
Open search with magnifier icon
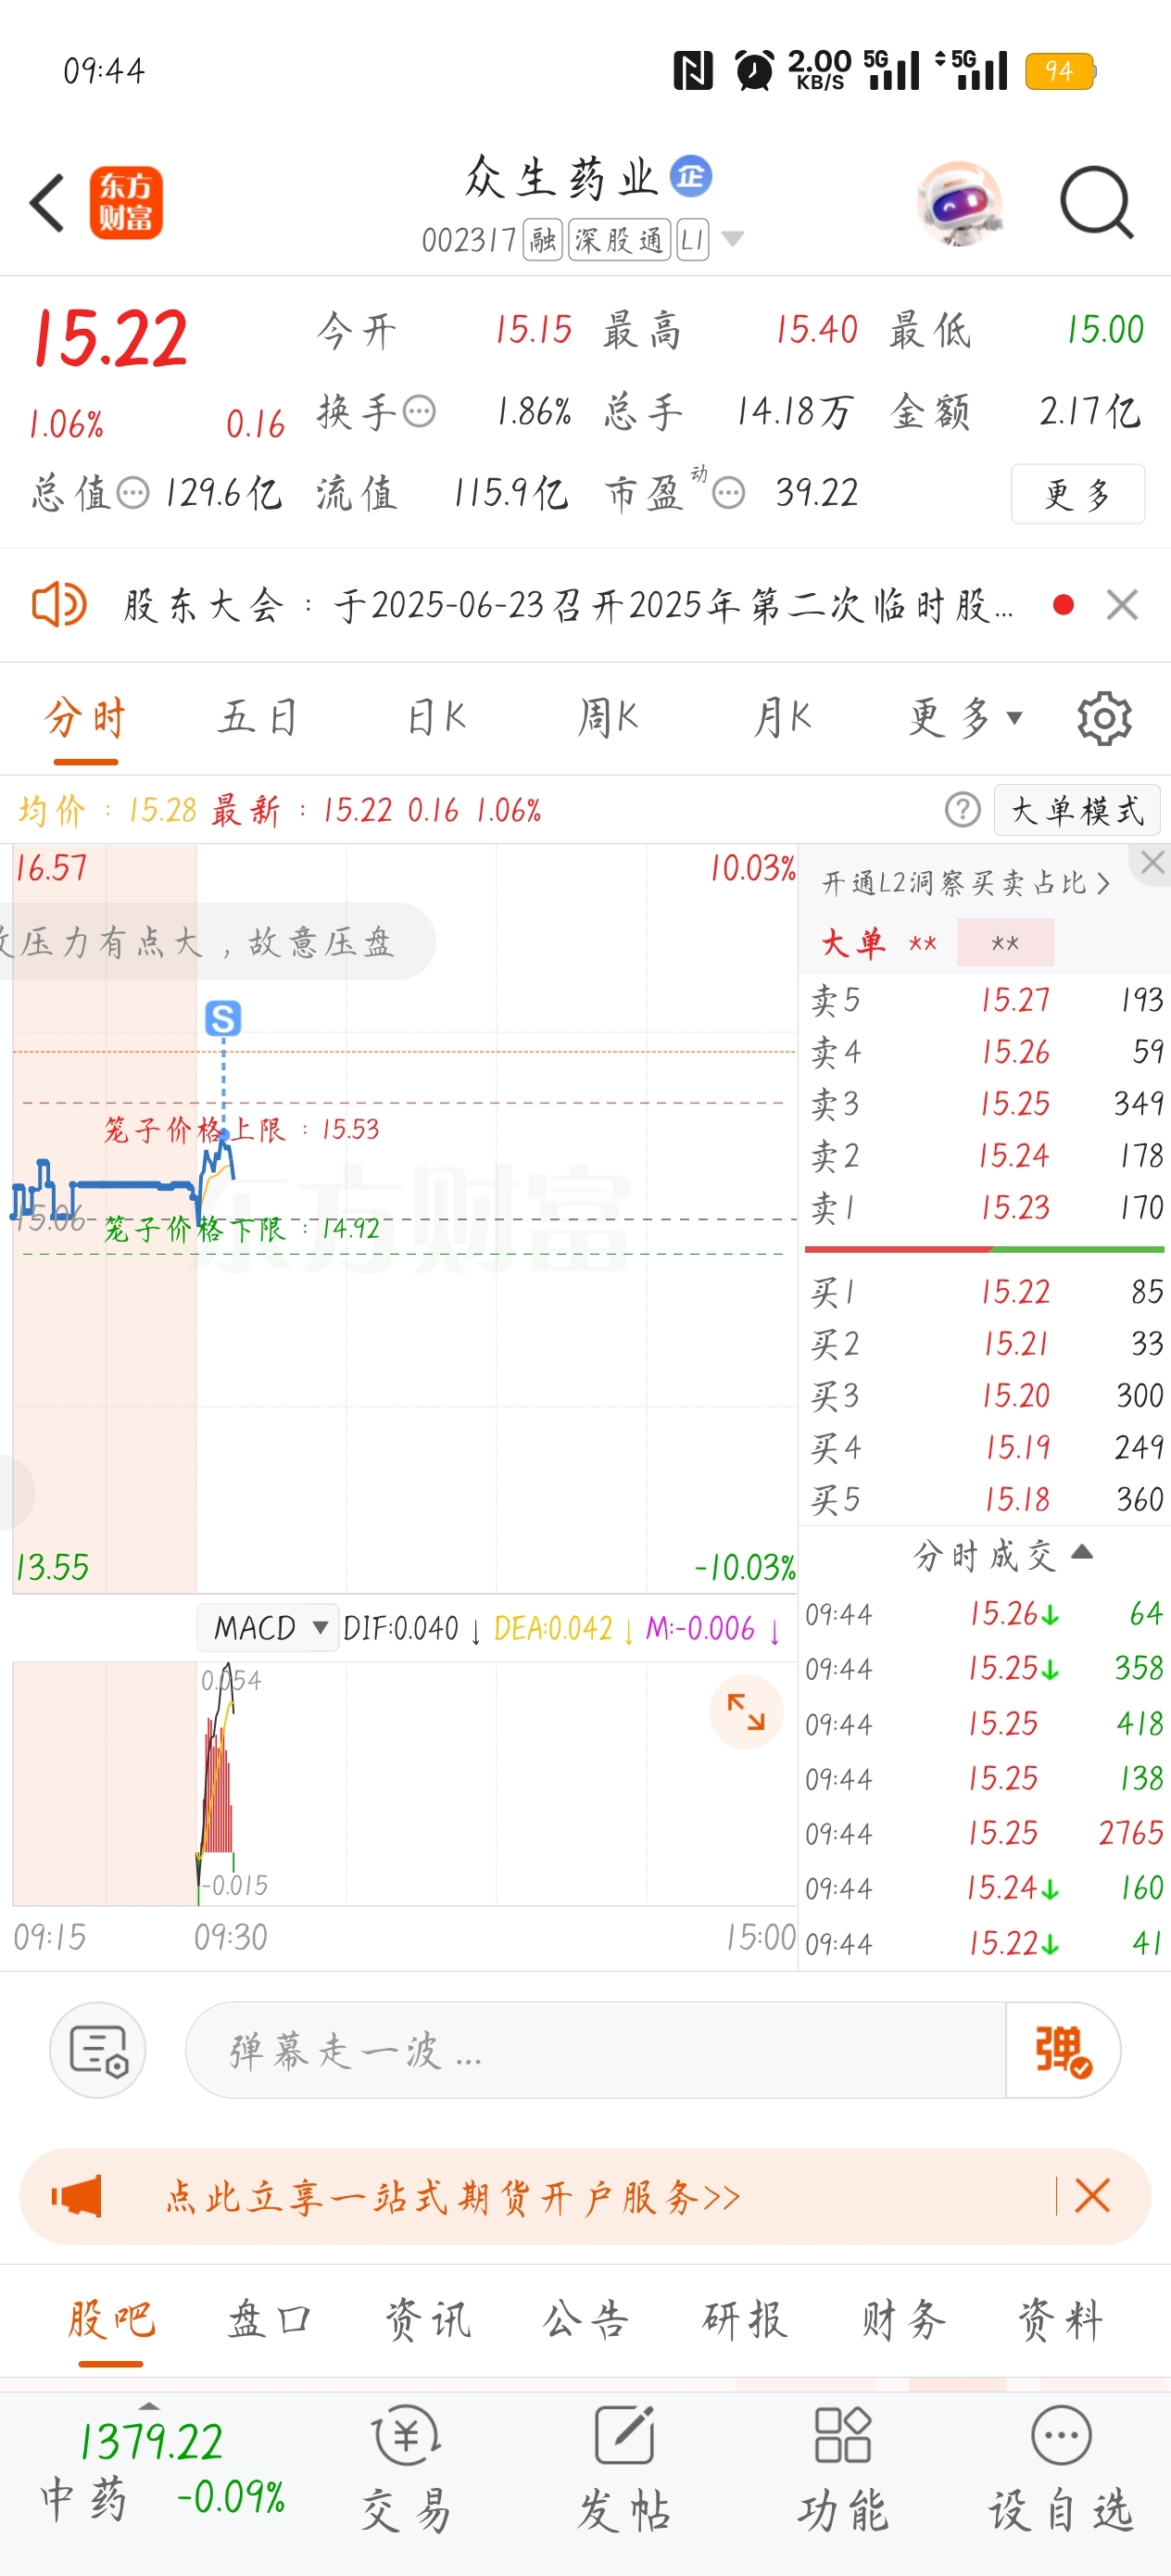[x=1096, y=203]
